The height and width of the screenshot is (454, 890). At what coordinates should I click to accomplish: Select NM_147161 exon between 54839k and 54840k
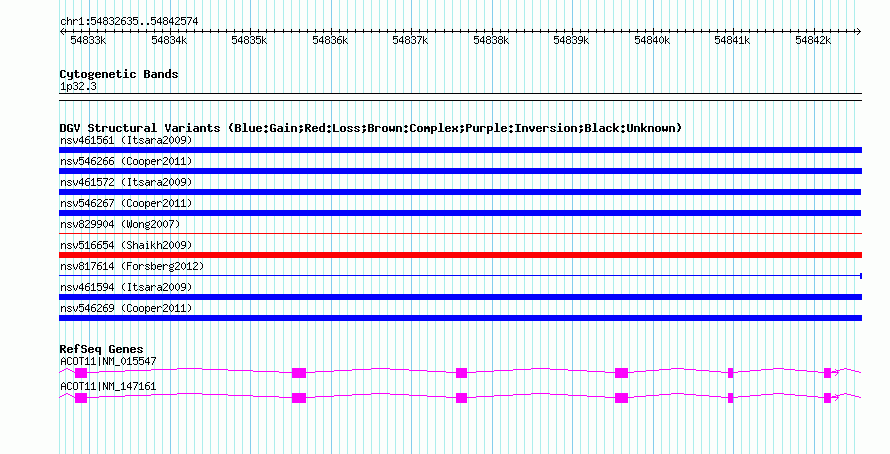coord(622,398)
